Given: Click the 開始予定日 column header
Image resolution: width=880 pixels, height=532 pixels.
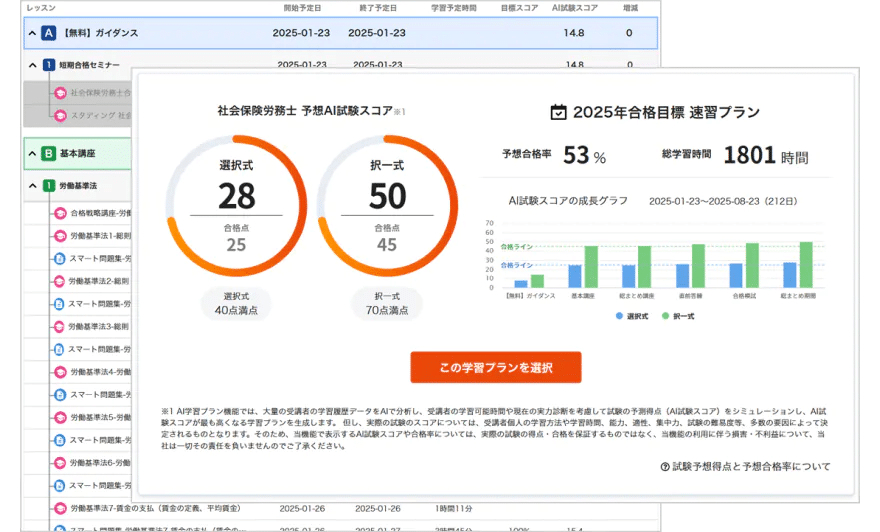Looking at the screenshot, I should click(x=302, y=7).
